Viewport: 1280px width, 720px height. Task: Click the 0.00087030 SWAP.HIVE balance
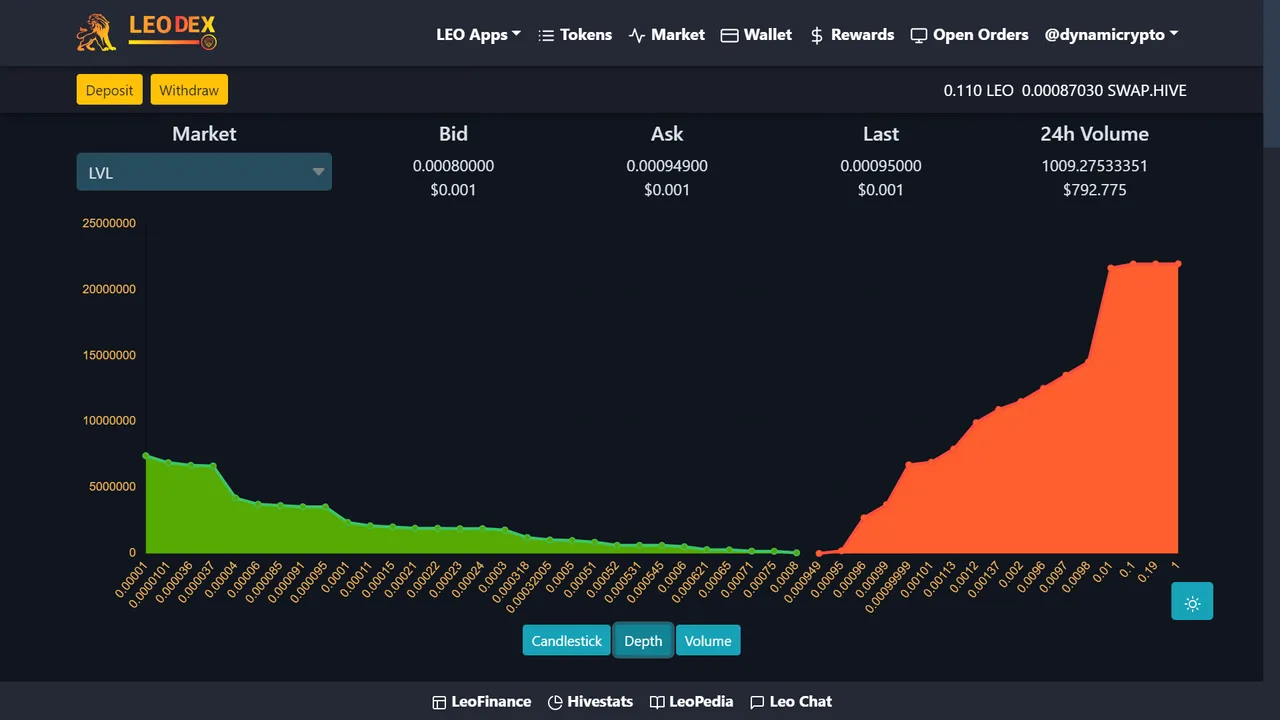coord(1105,90)
